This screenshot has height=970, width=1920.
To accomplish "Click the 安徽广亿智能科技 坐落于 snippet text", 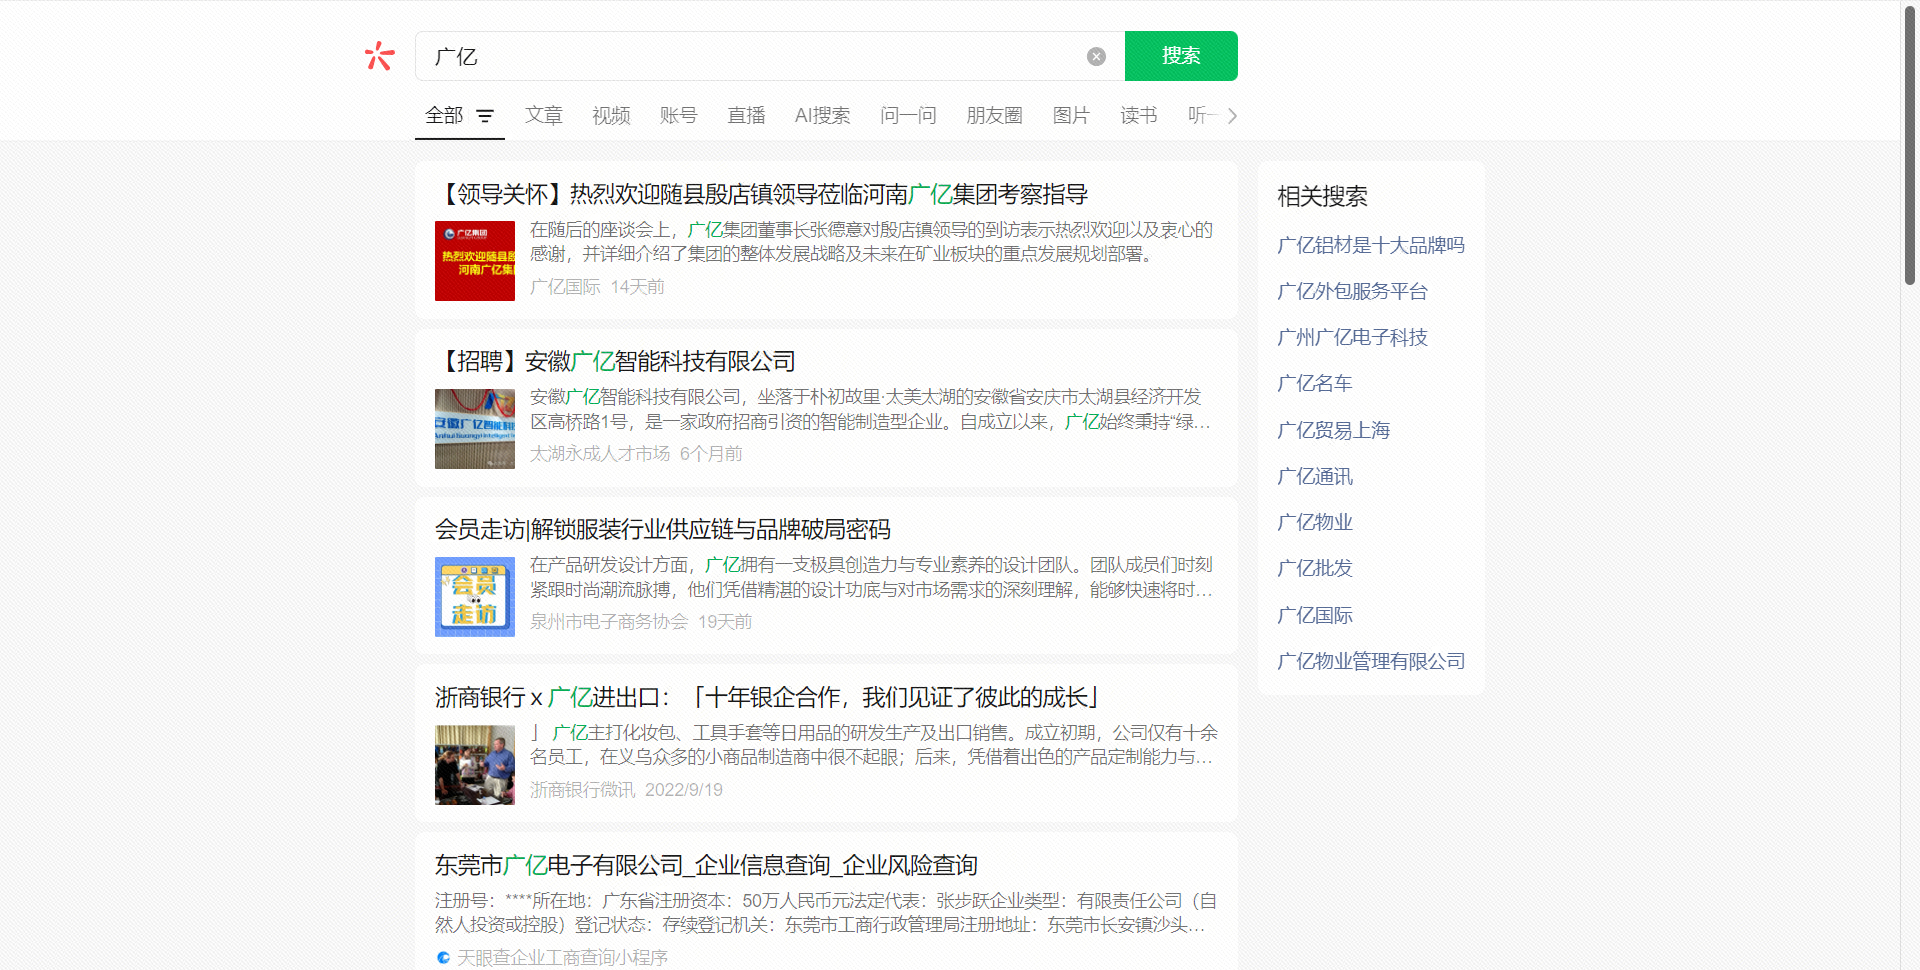I will click(870, 410).
